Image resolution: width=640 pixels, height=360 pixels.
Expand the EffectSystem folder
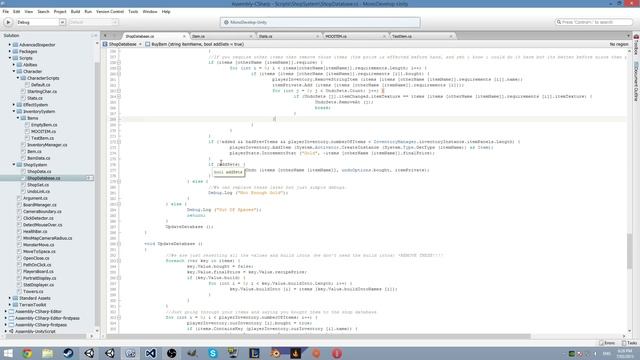tap(14, 105)
